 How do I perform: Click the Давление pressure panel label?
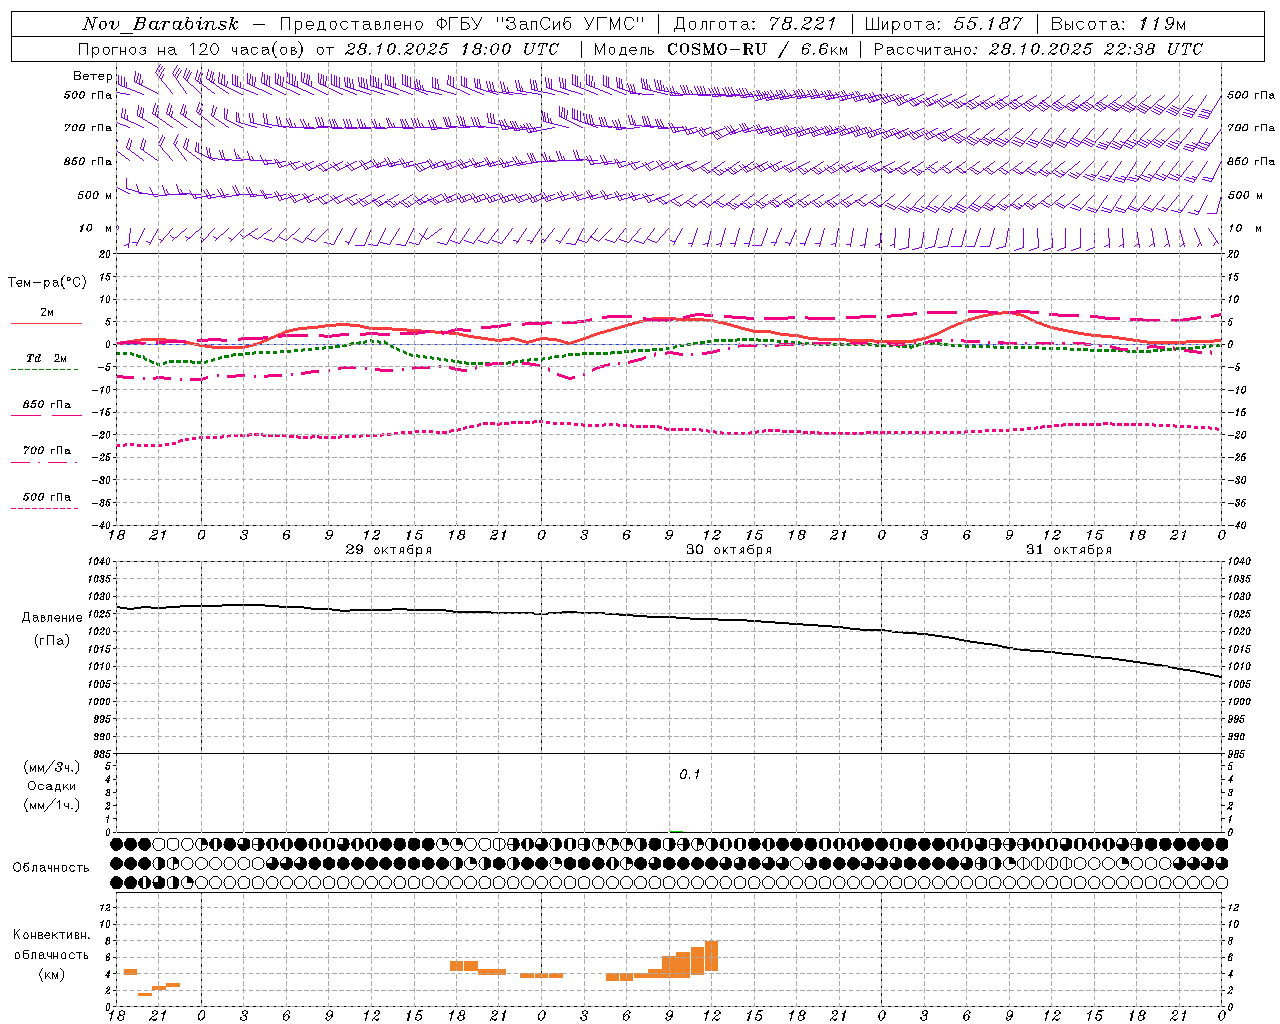pyautogui.click(x=52, y=617)
